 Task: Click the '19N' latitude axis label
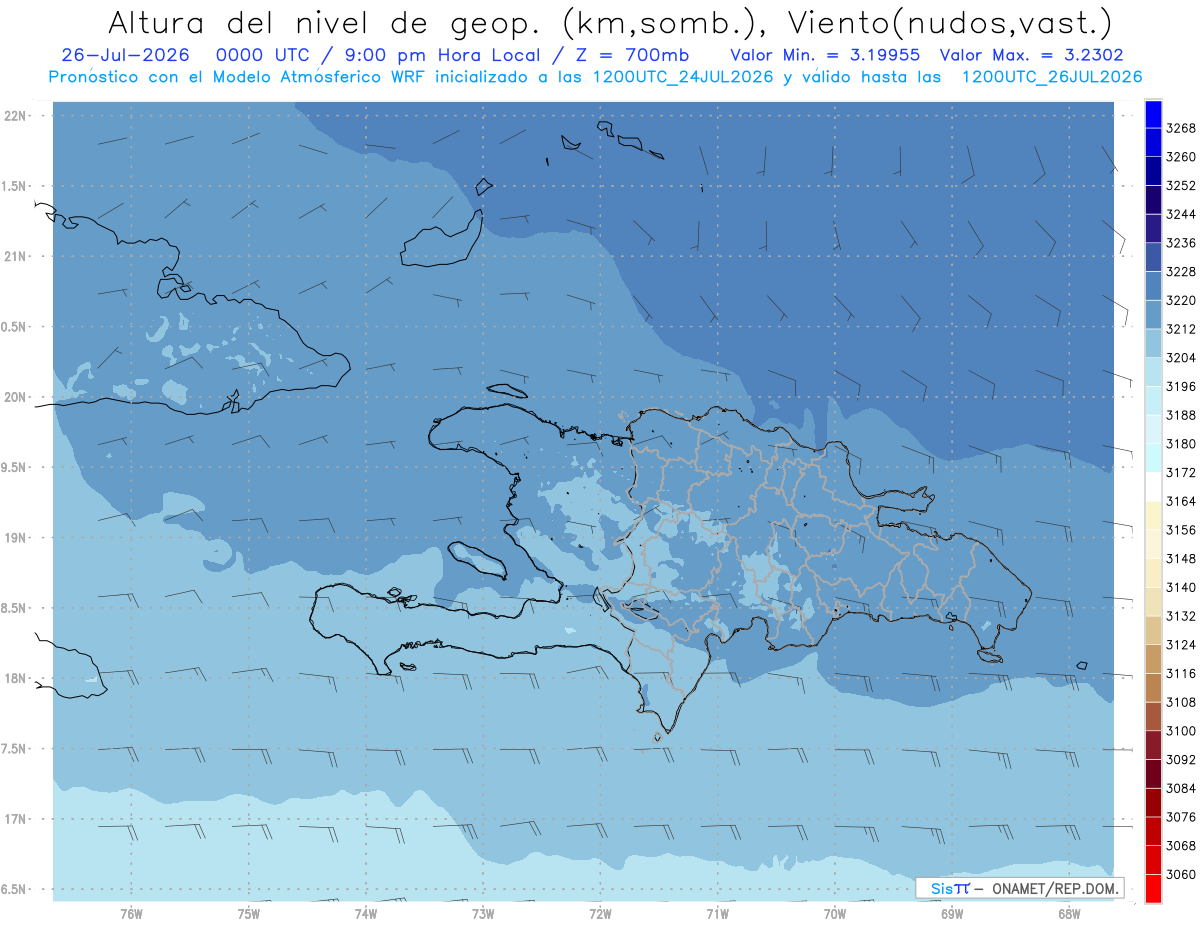15,537
